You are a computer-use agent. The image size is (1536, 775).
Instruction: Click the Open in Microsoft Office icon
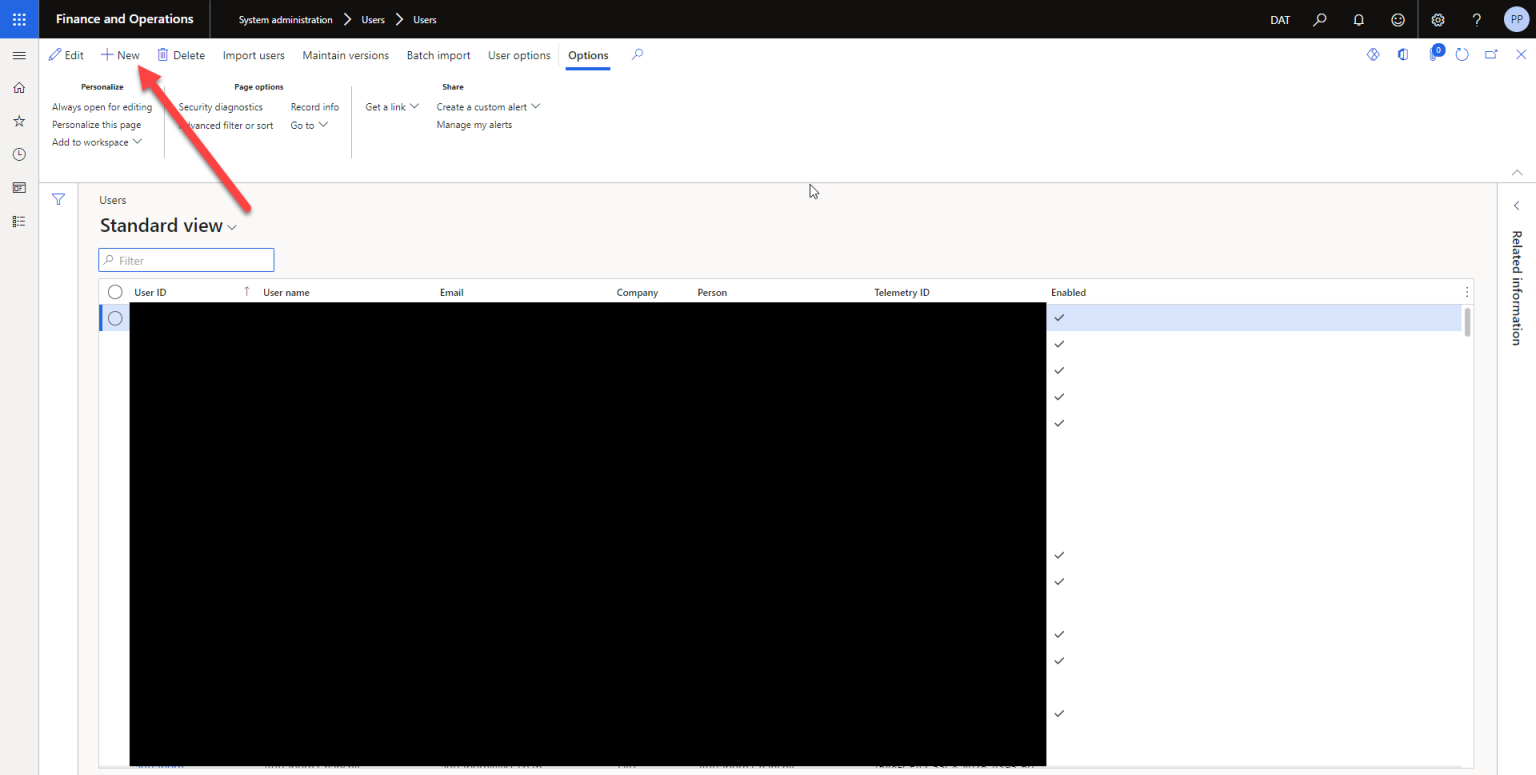pos(1403,55)
